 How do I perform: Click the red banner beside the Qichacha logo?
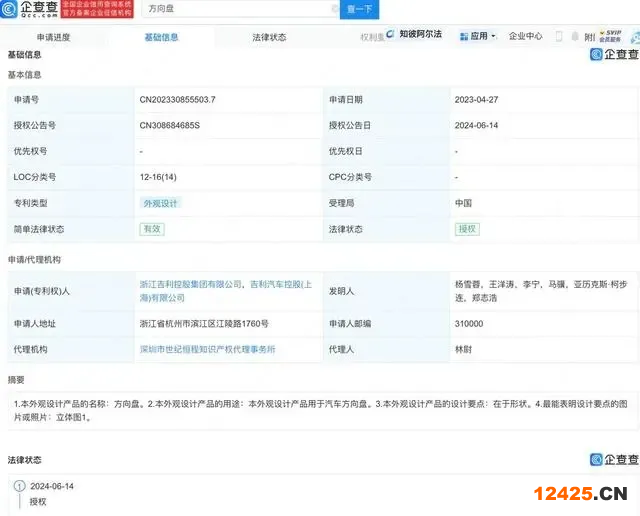coord(97,9)
